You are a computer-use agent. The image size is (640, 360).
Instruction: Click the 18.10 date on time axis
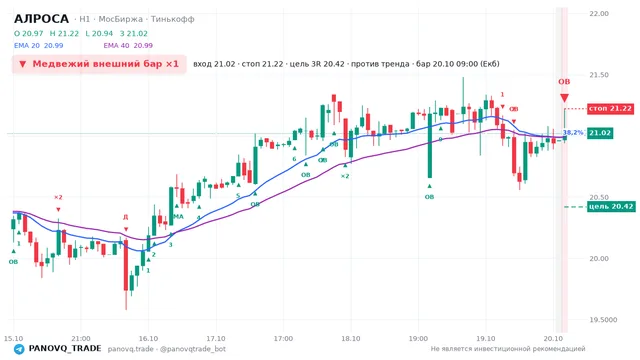pyautogui.click(x=351, y=339)
